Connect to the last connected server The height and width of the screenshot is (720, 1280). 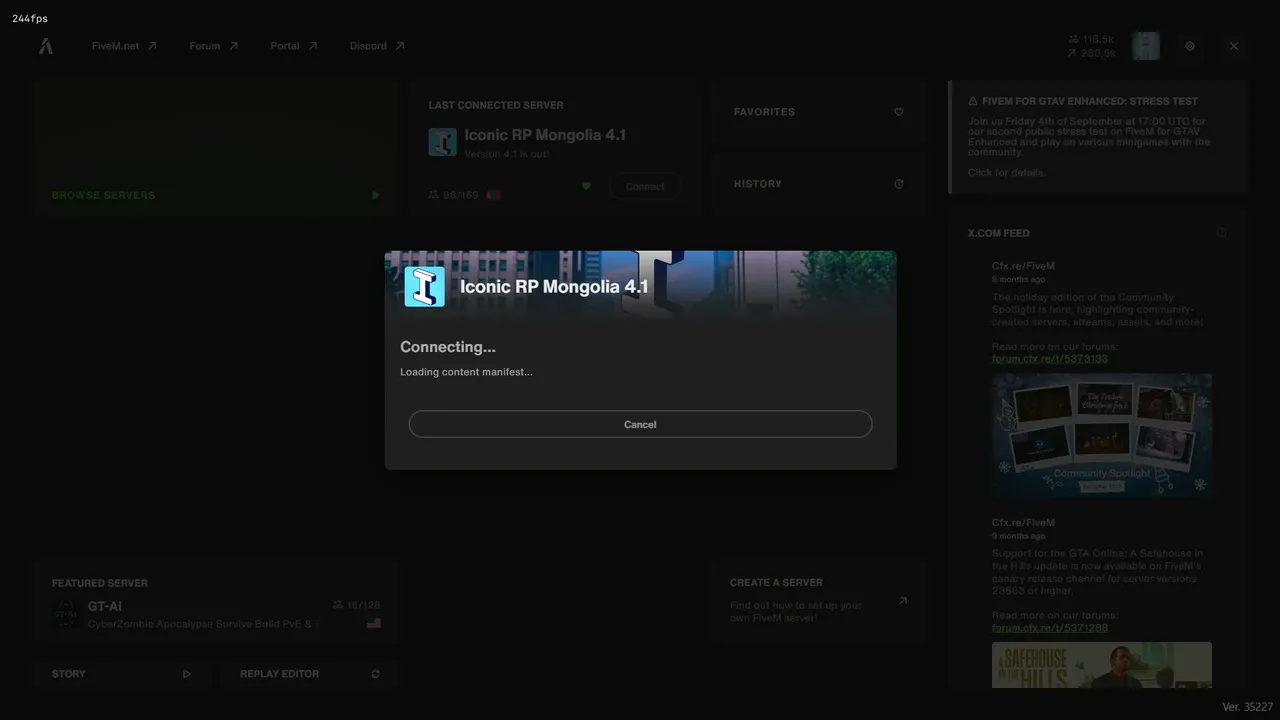pyautogui.click(x=645, y=187)
